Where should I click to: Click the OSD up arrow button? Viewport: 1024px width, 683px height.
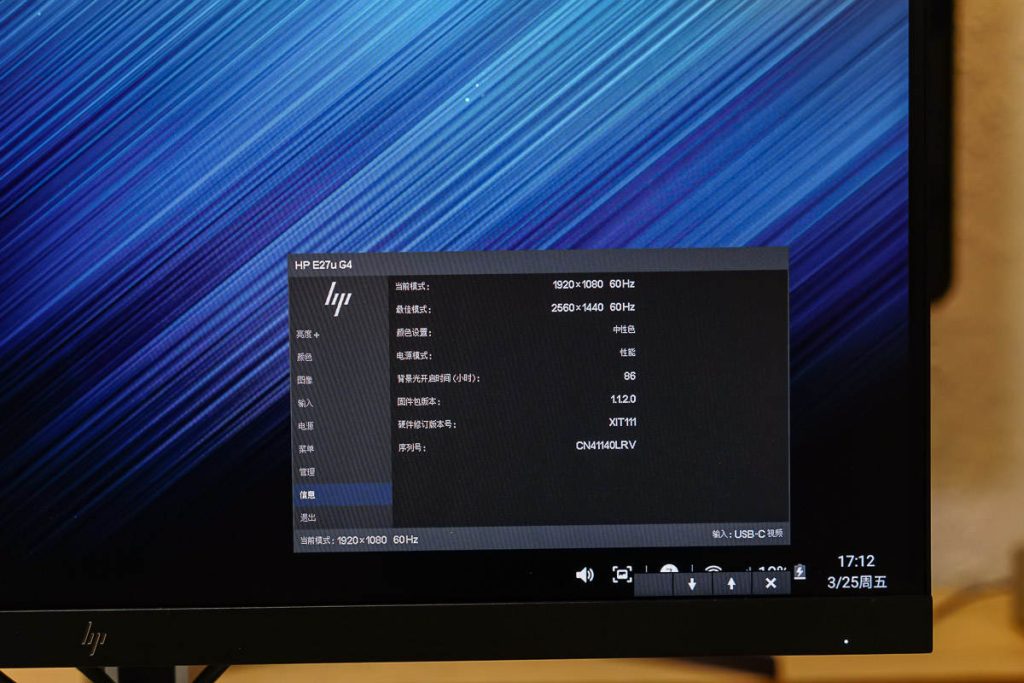tap(731, 584)
